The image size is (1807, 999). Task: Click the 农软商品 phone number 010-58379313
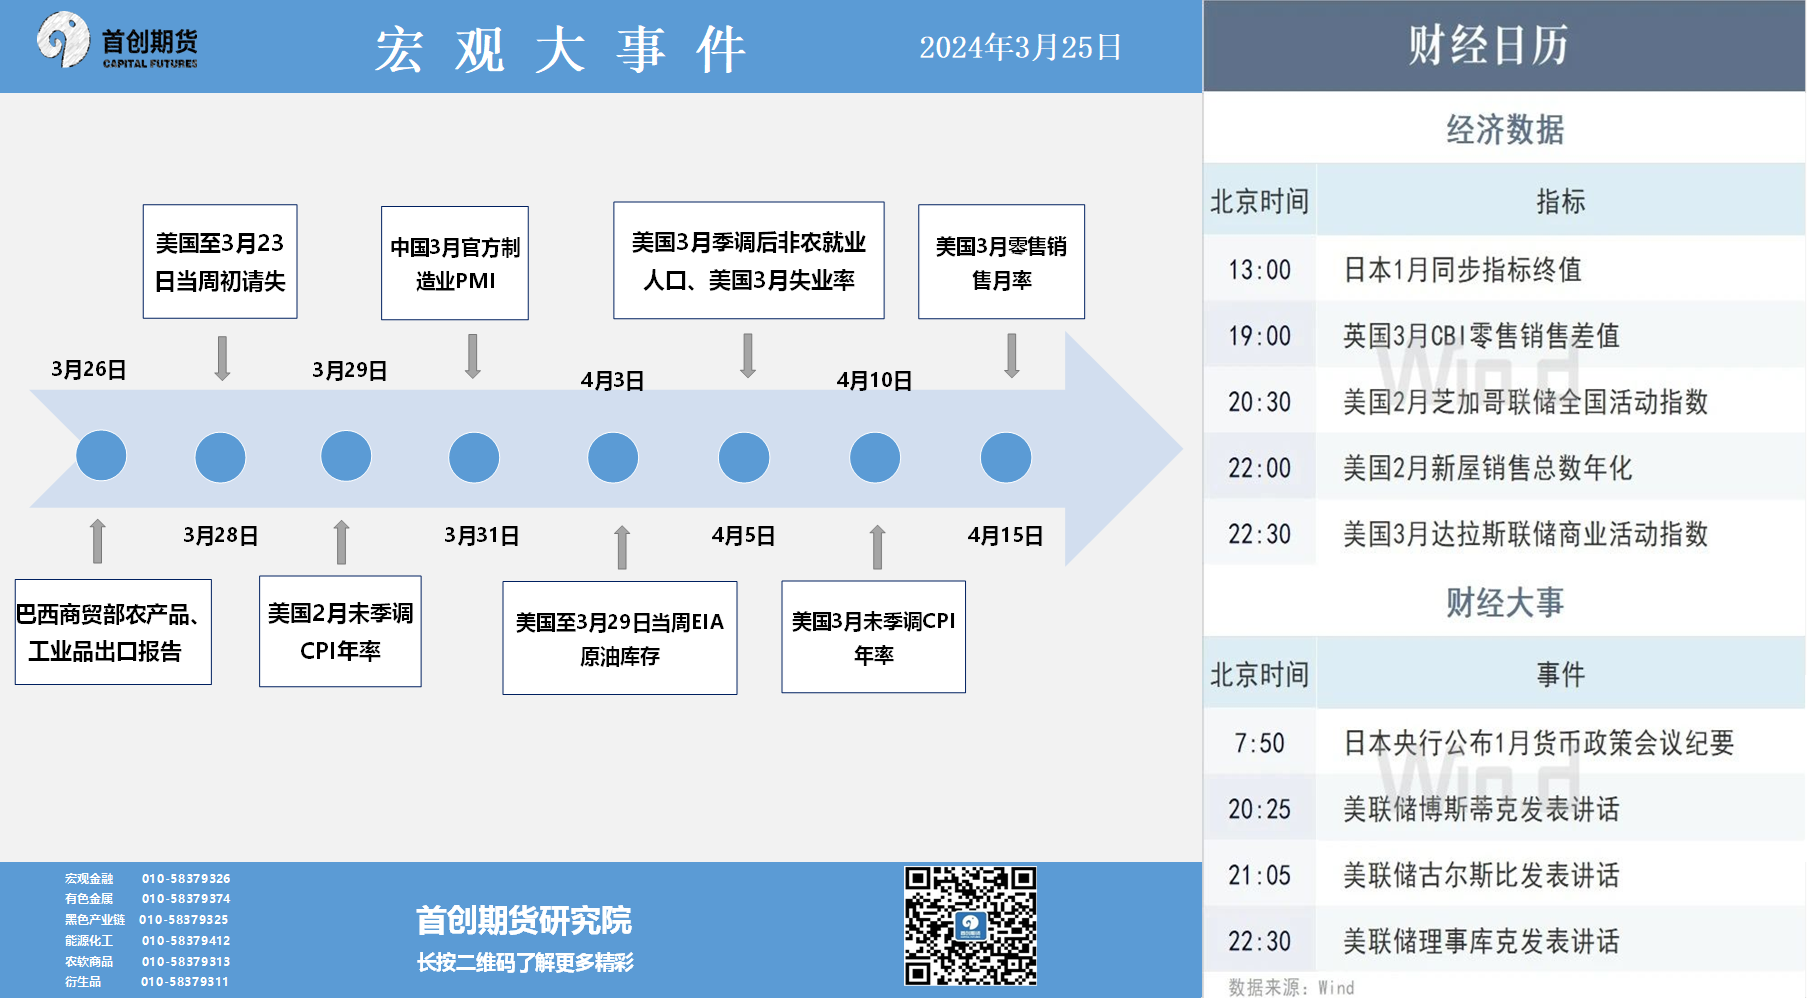[186, 961]
